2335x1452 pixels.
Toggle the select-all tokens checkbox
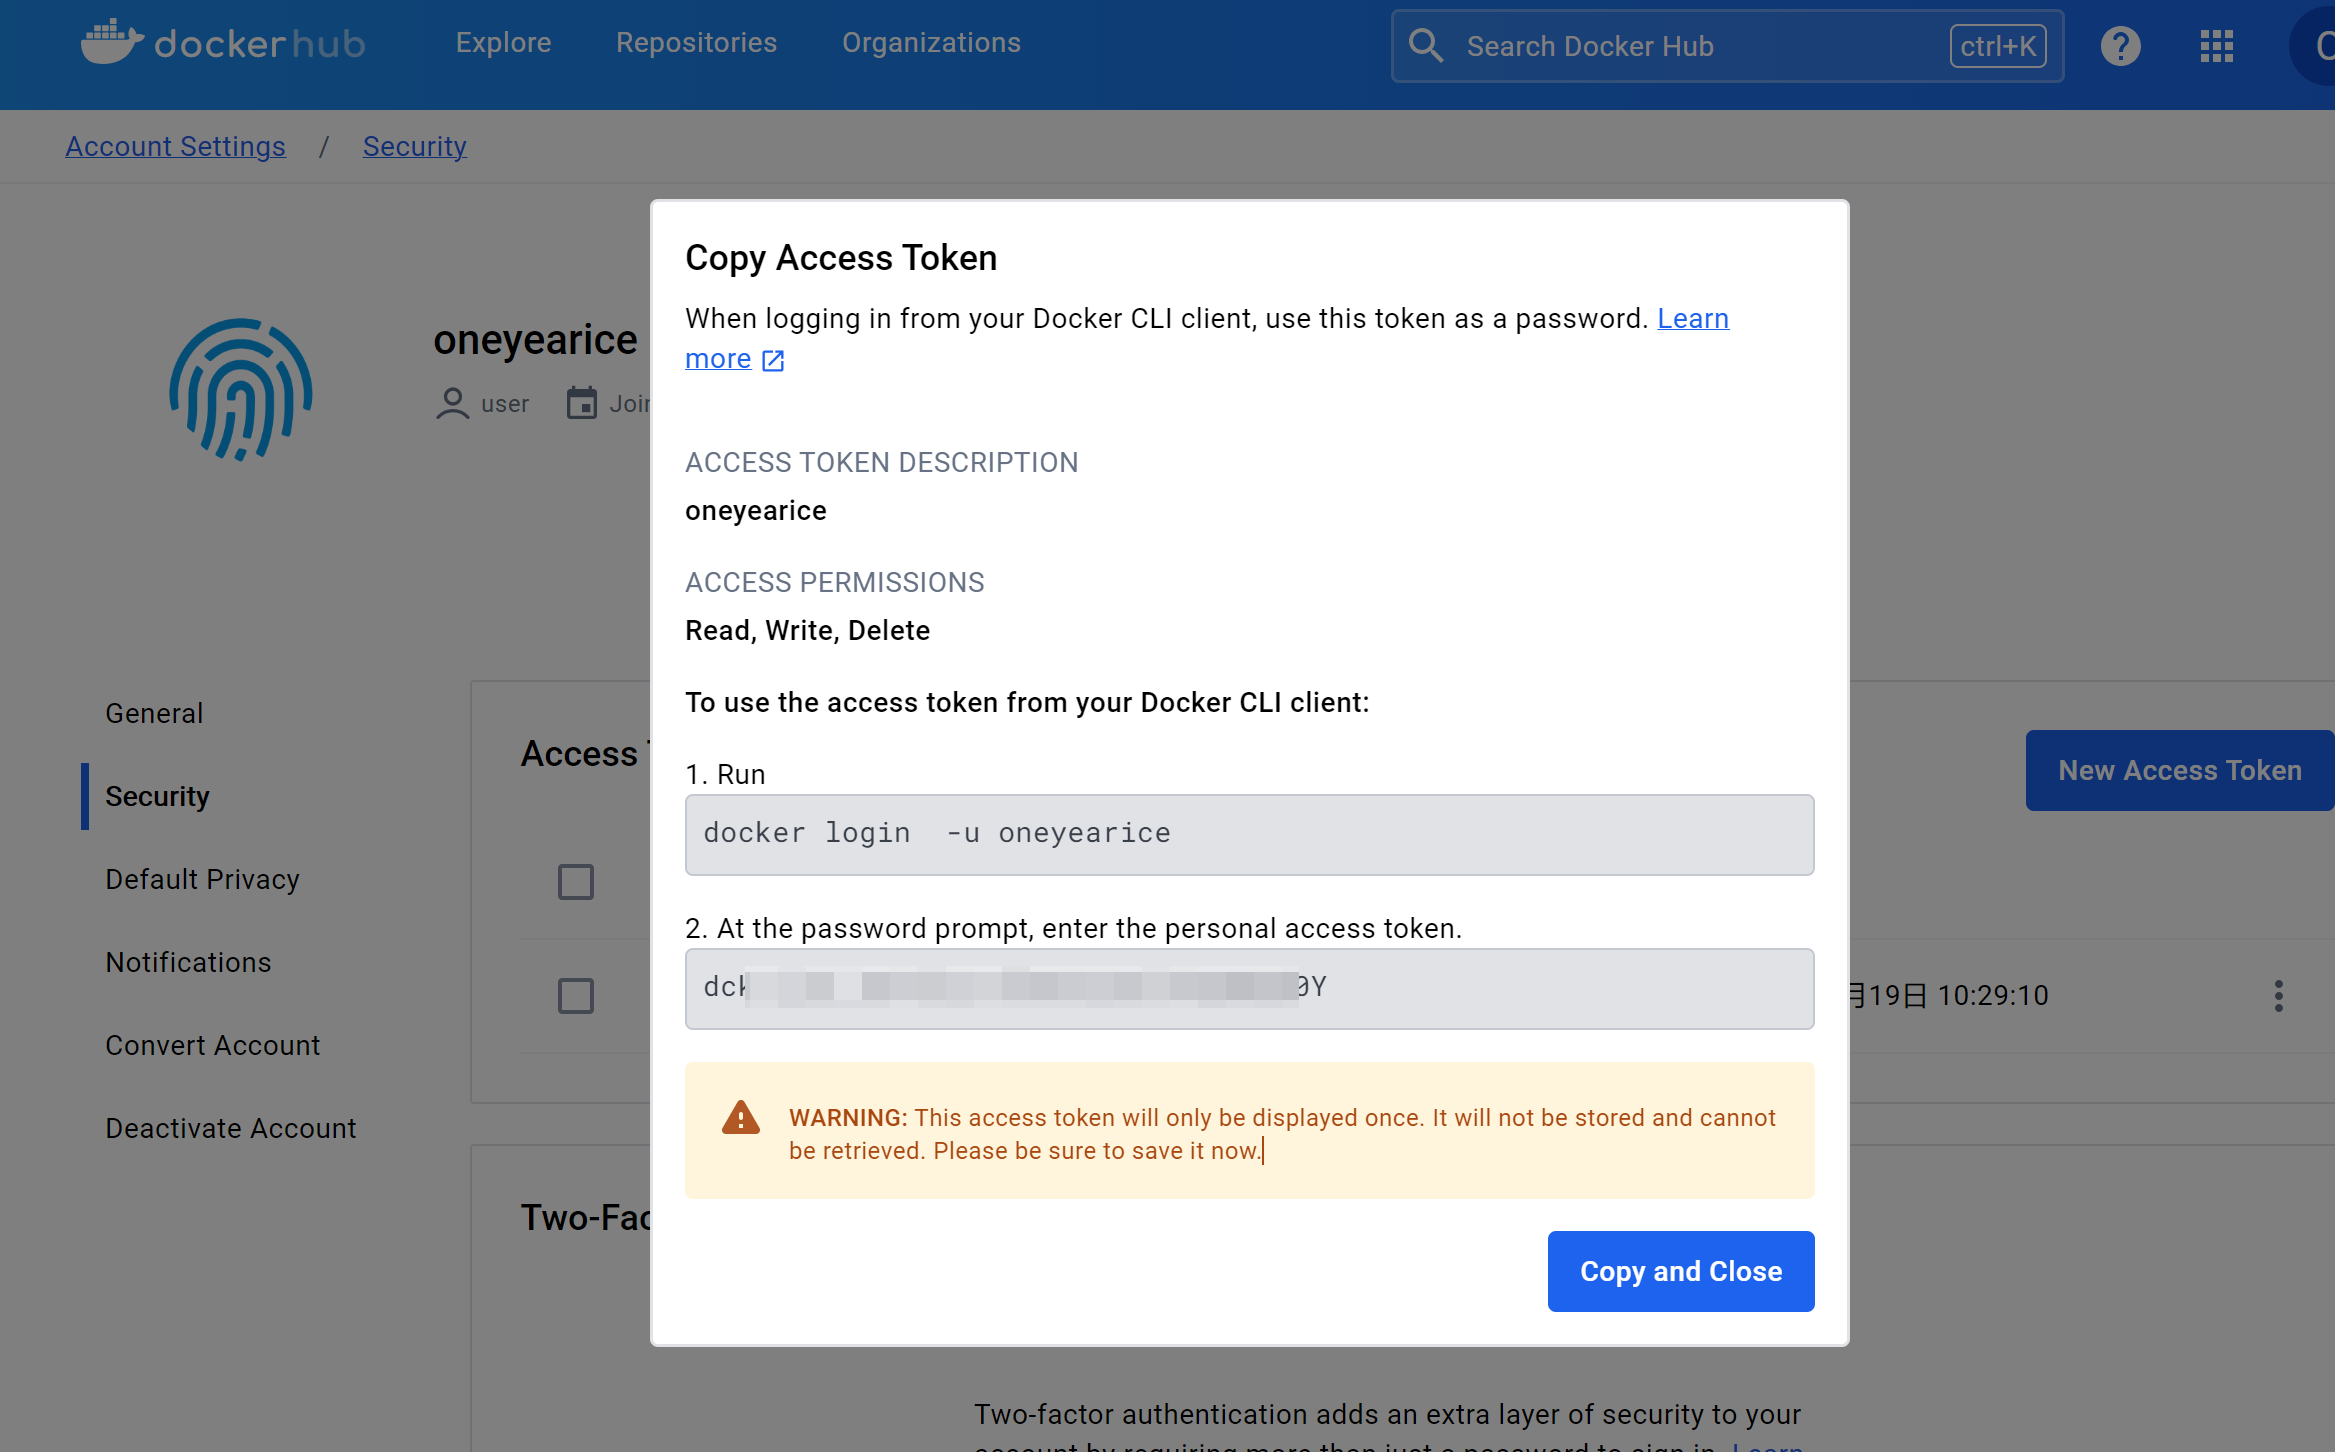point(576,882)
